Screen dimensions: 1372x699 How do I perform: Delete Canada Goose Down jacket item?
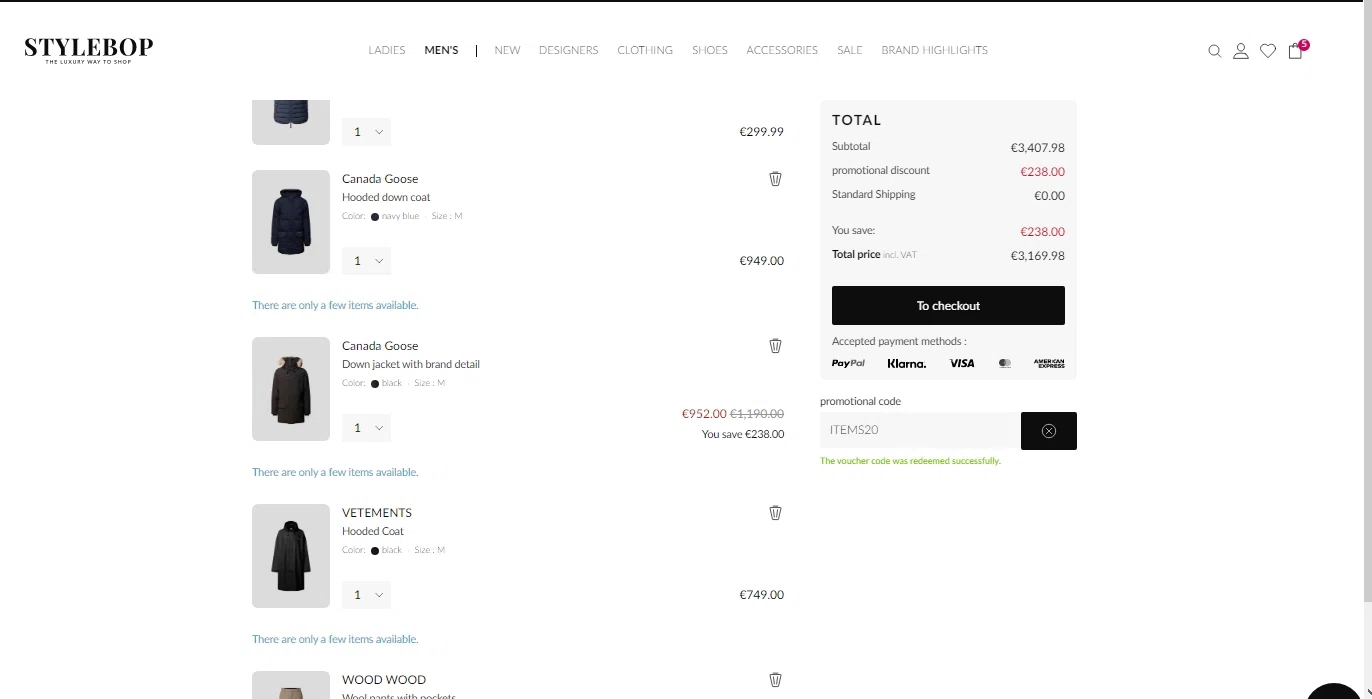pyautogui.click(x=775, y=346)
